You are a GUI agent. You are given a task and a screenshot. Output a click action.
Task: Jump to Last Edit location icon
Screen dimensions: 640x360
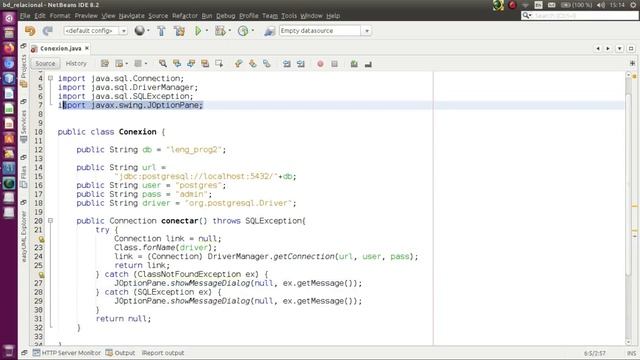(104, 64)
